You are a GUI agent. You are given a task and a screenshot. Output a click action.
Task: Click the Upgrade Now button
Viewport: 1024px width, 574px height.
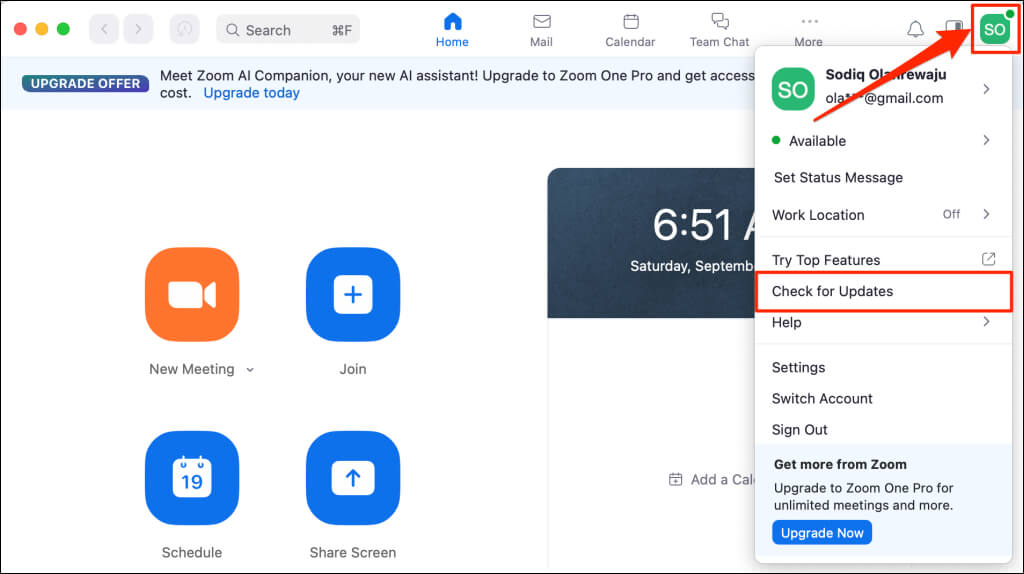click(x=822, y=533)
